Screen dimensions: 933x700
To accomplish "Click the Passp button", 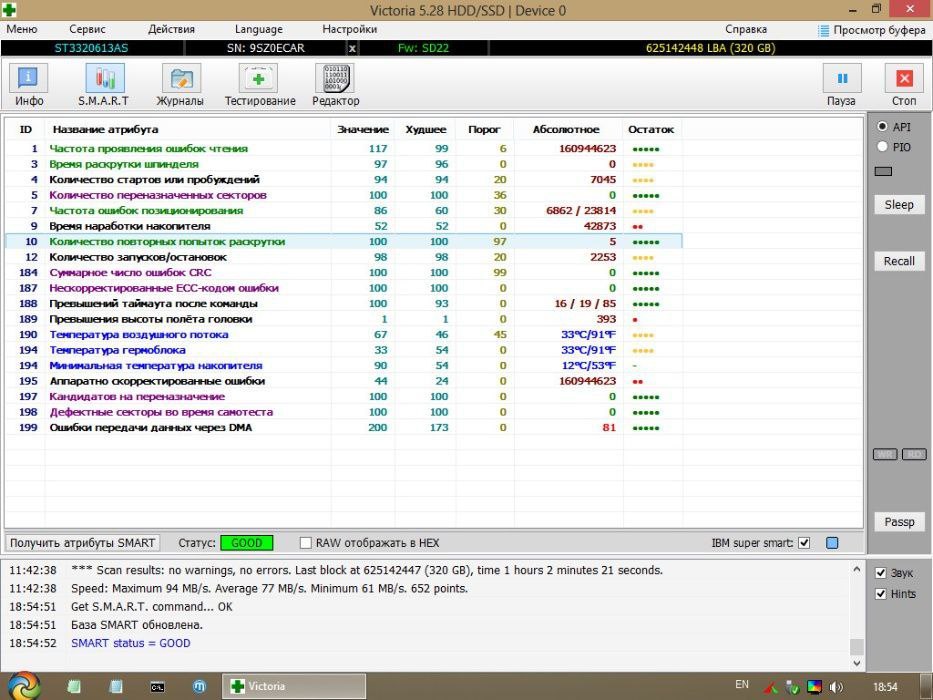I will point(899,522).
